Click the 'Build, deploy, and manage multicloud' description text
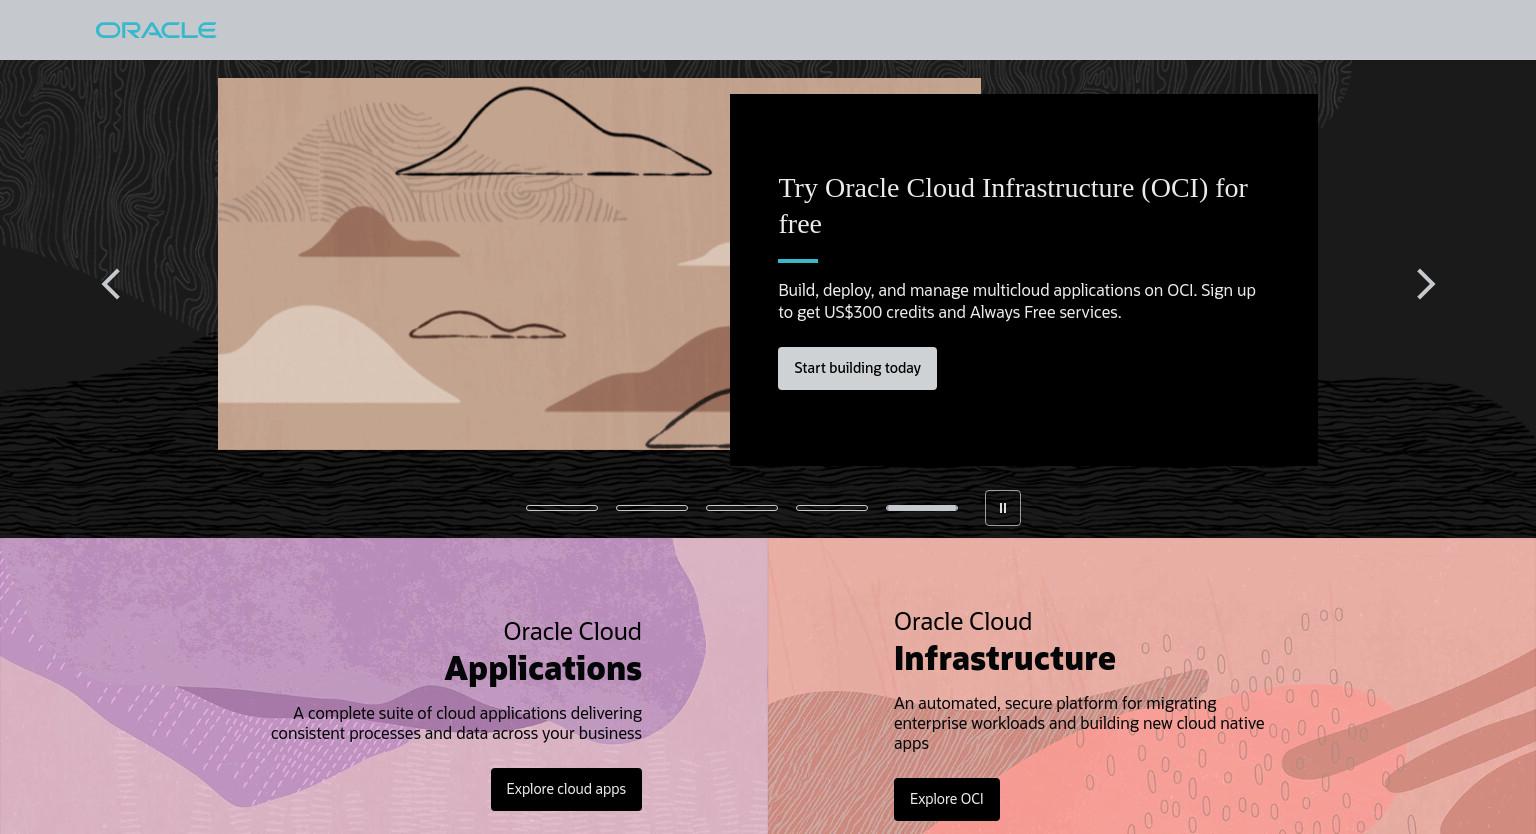 (x=1017, y=301)
